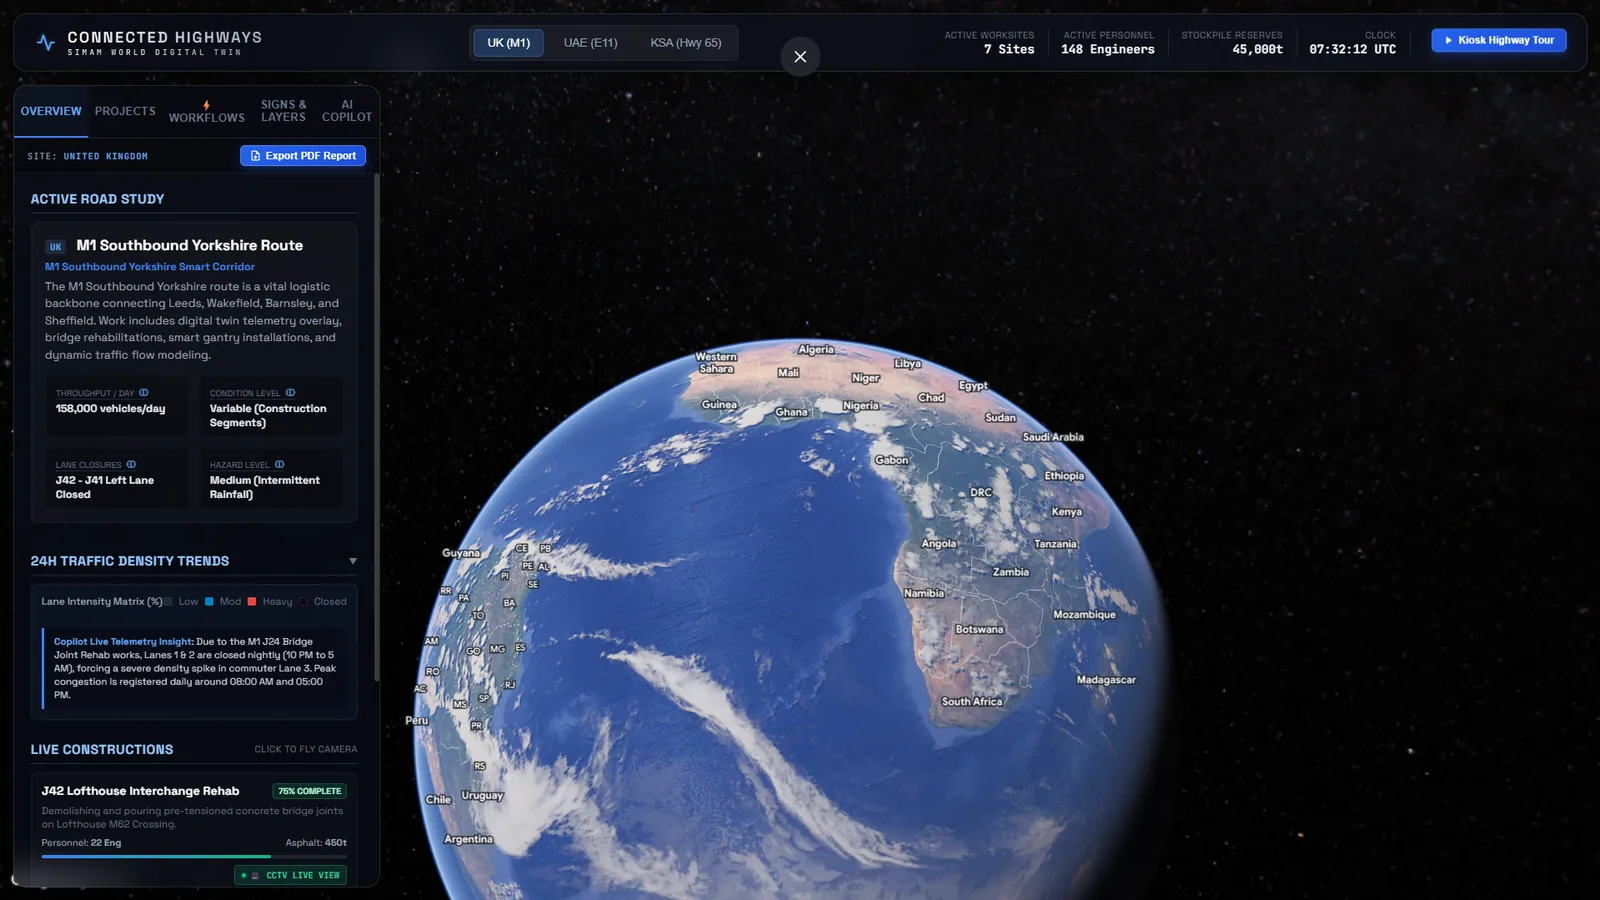Click the side panel vertical scrollbar

[x=377, y=428]
